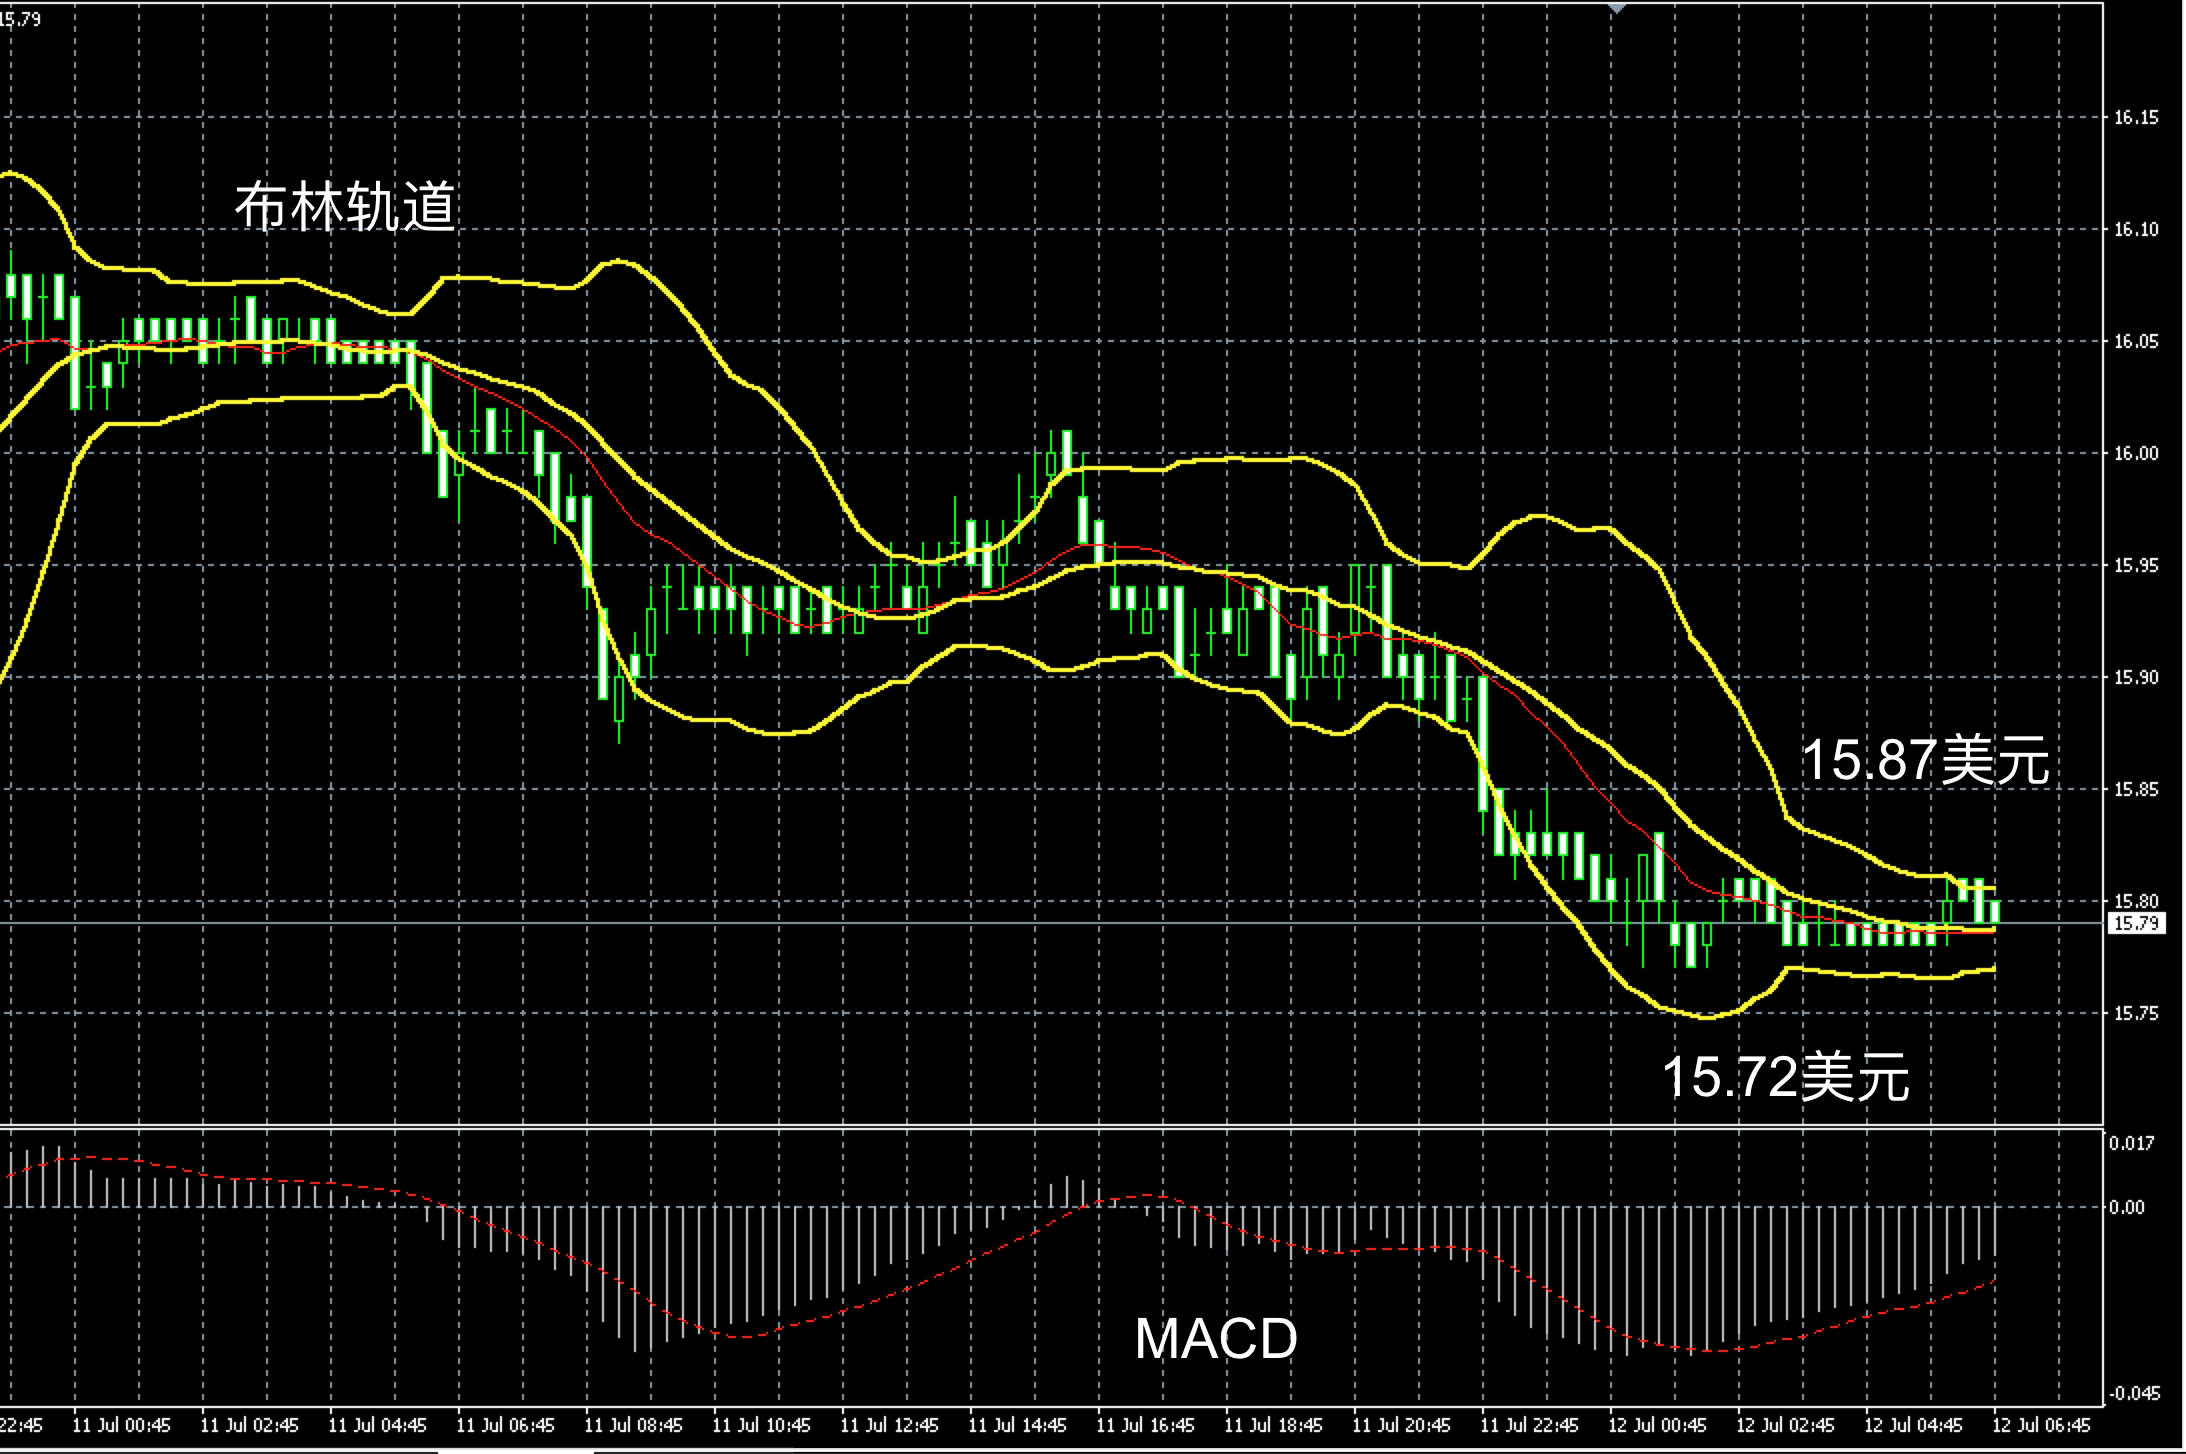Click the current price tag 15.79 on axis

(x=2136, y=923)
